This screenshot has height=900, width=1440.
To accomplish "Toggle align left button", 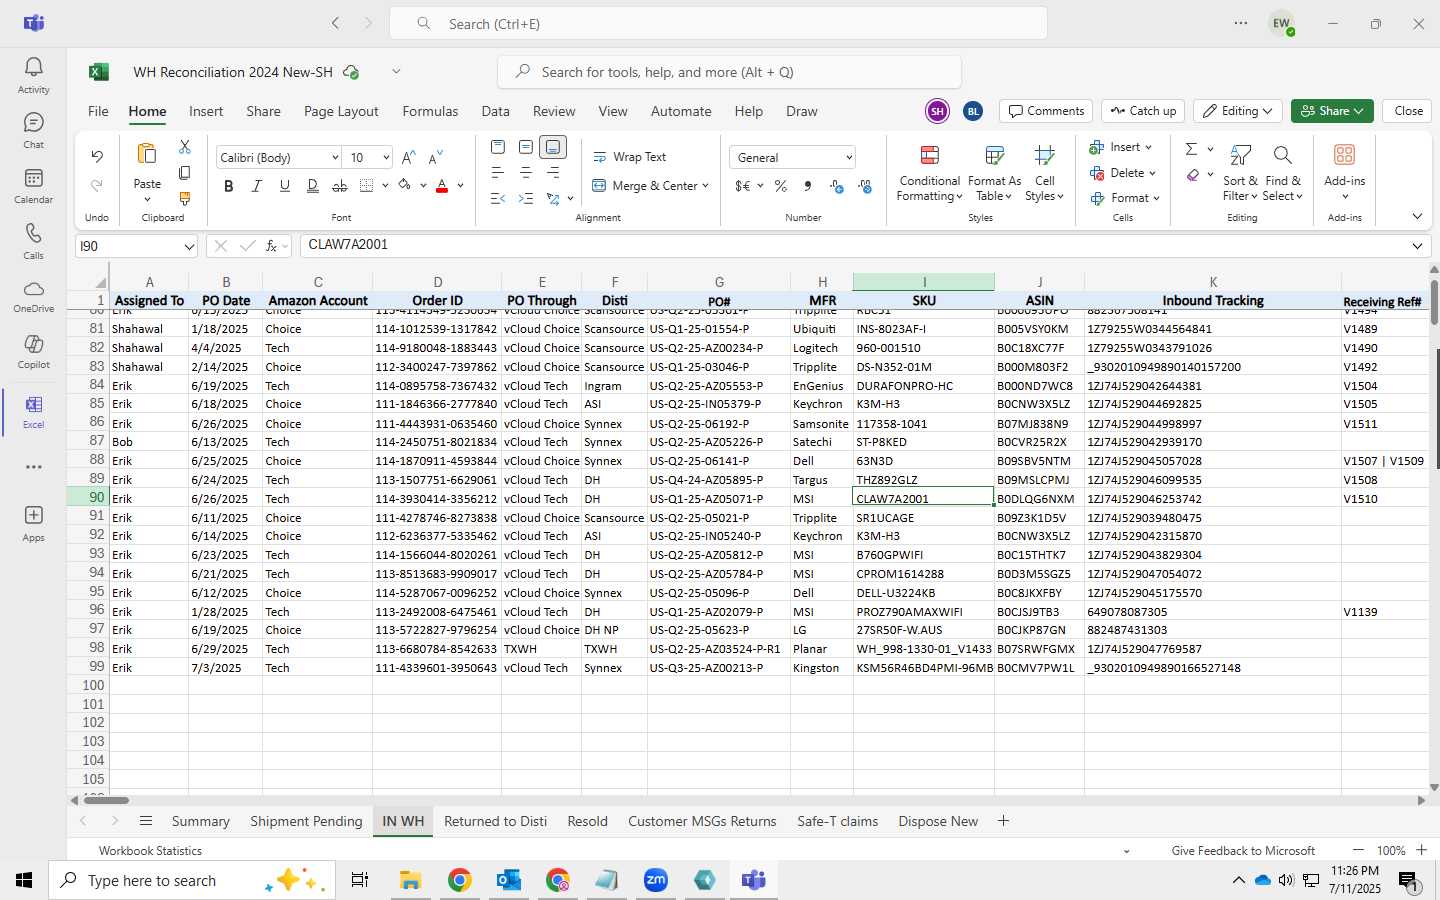I will [498, 173].
